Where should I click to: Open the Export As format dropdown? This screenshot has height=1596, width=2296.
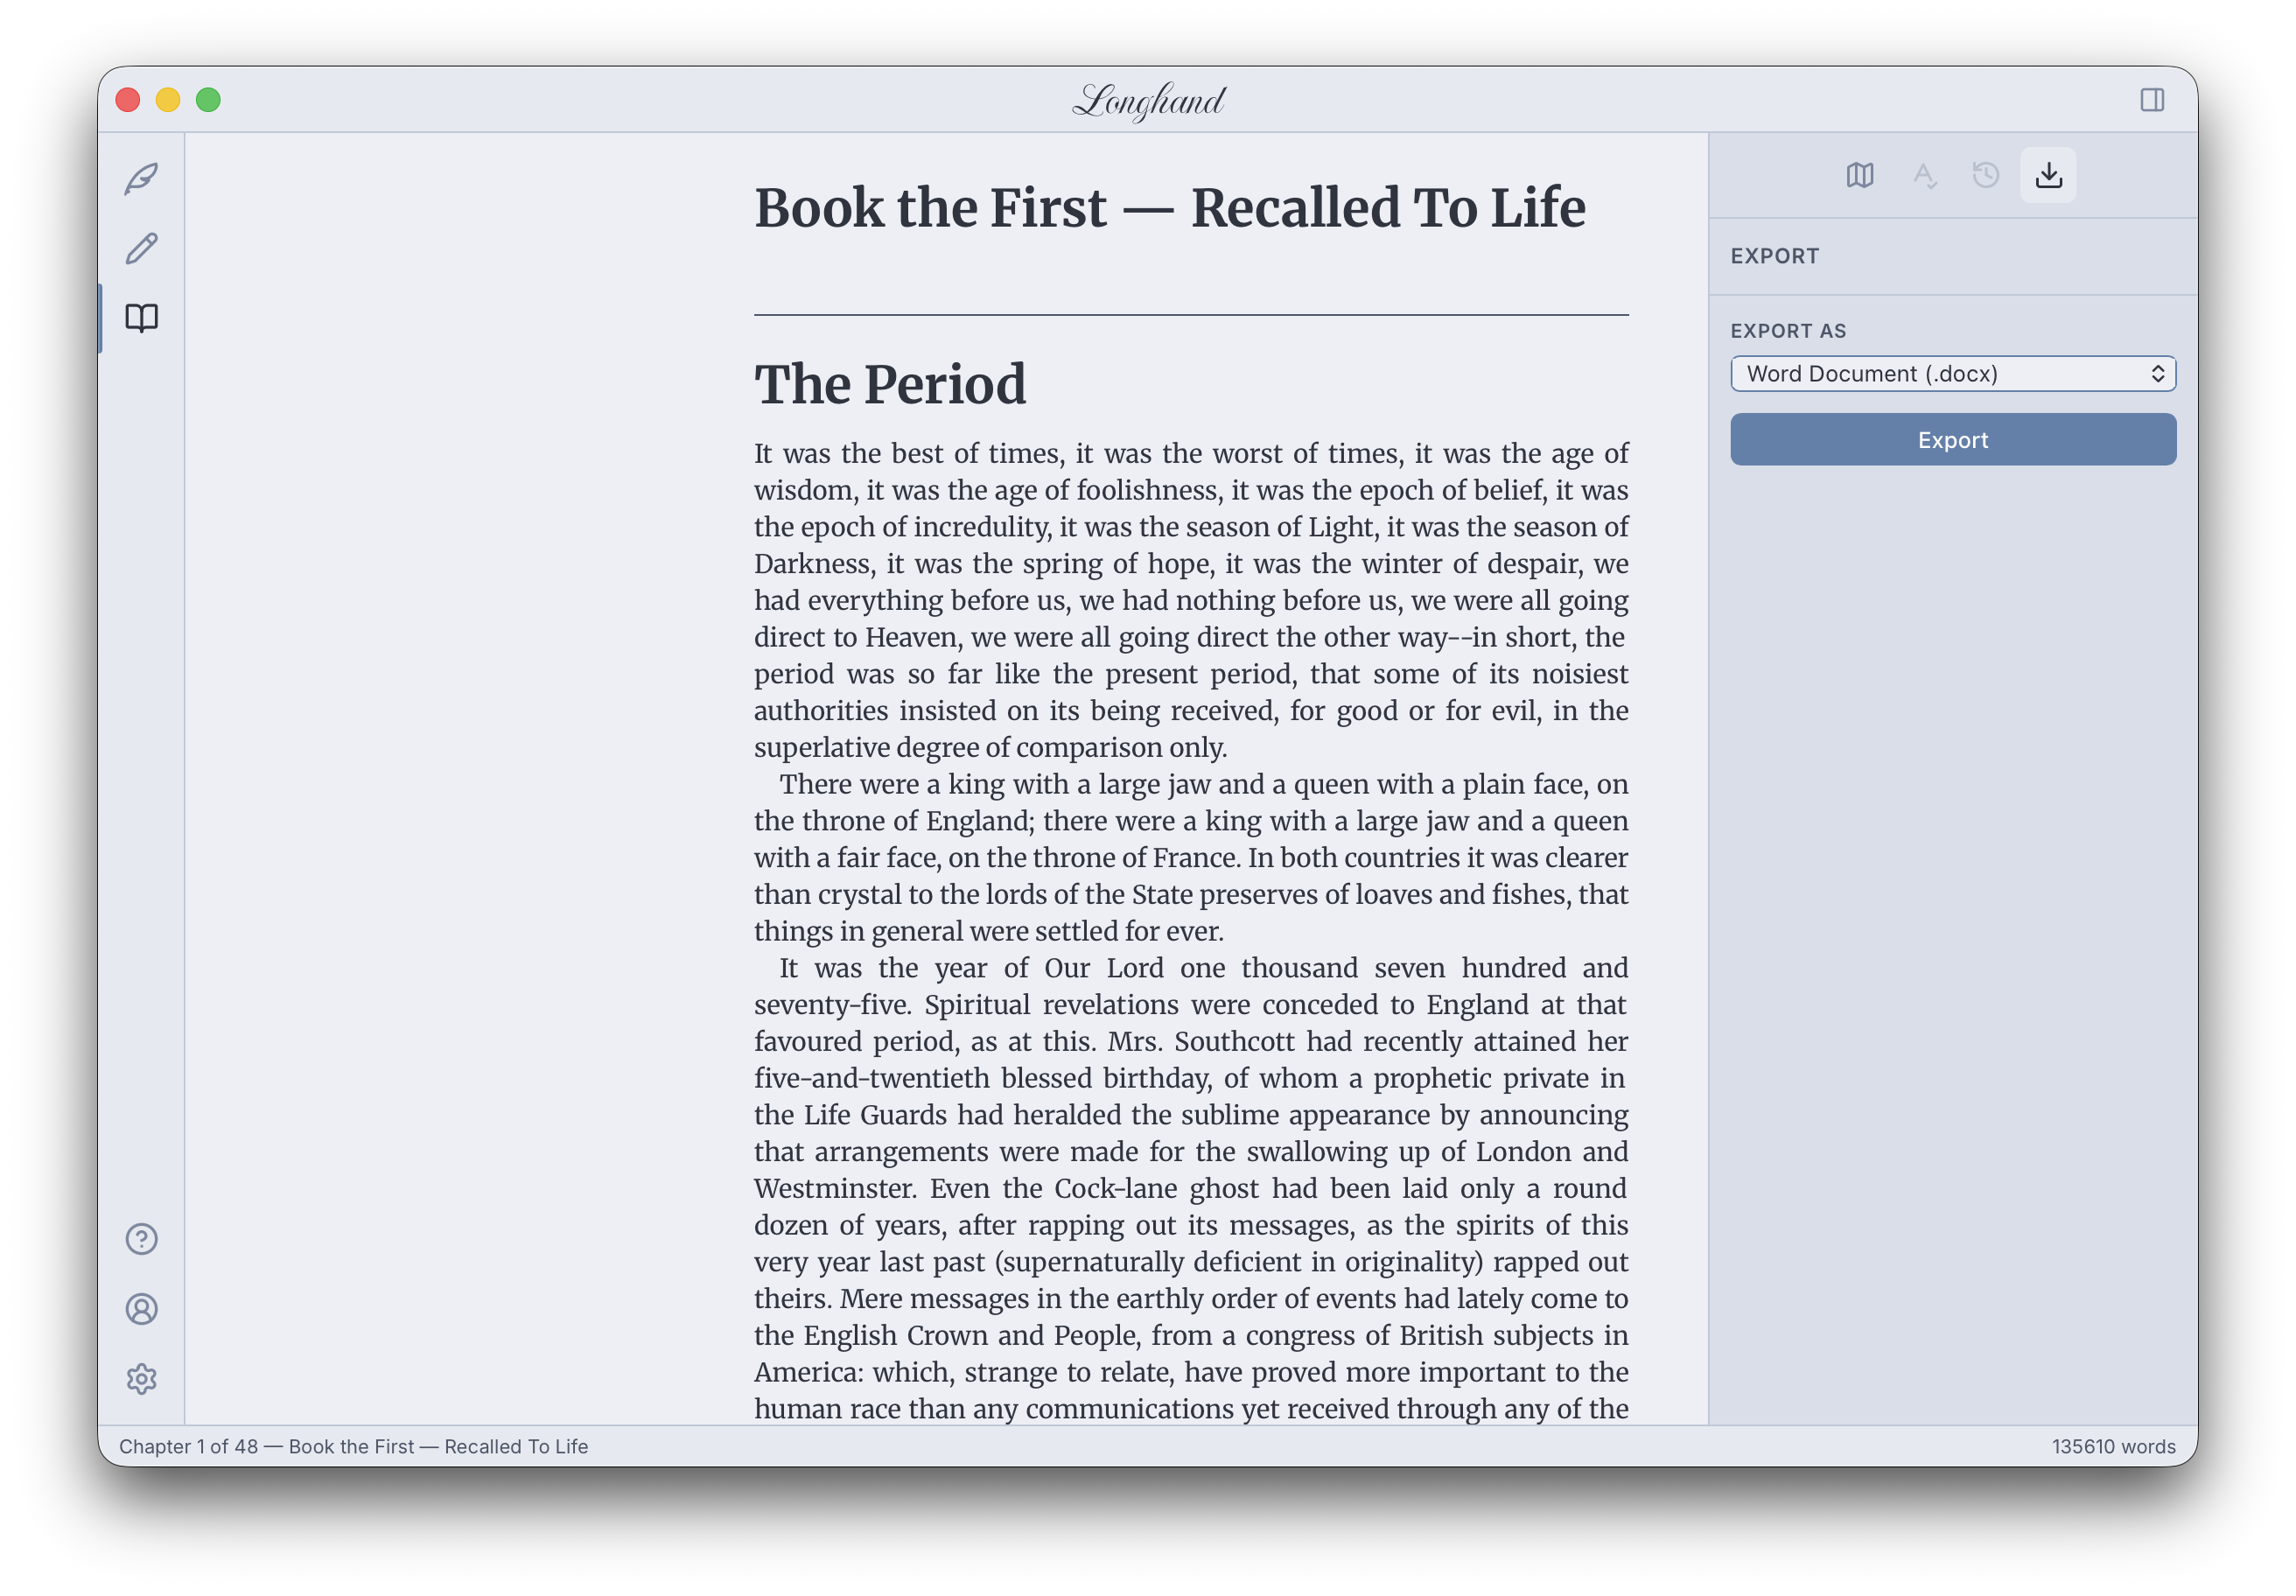[1940, 374]
